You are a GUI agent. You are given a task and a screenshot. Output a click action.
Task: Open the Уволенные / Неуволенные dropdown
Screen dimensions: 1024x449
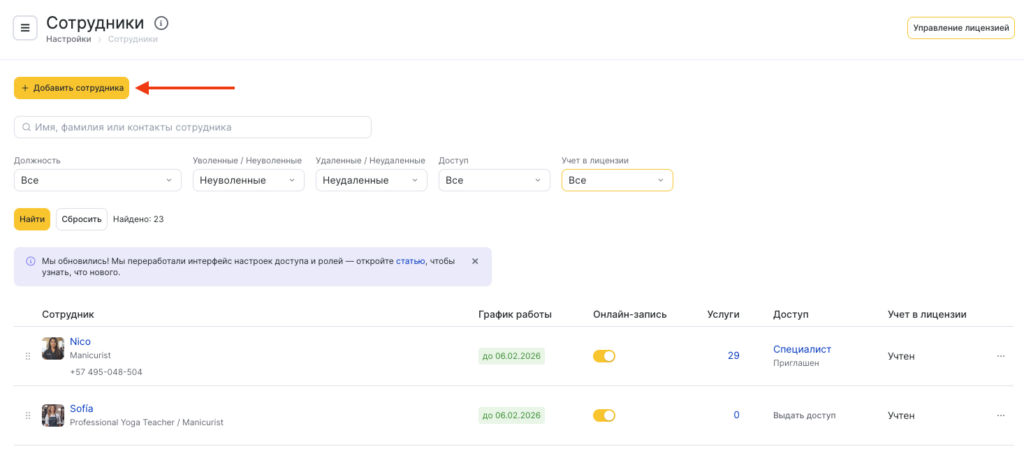click(248, 180)
